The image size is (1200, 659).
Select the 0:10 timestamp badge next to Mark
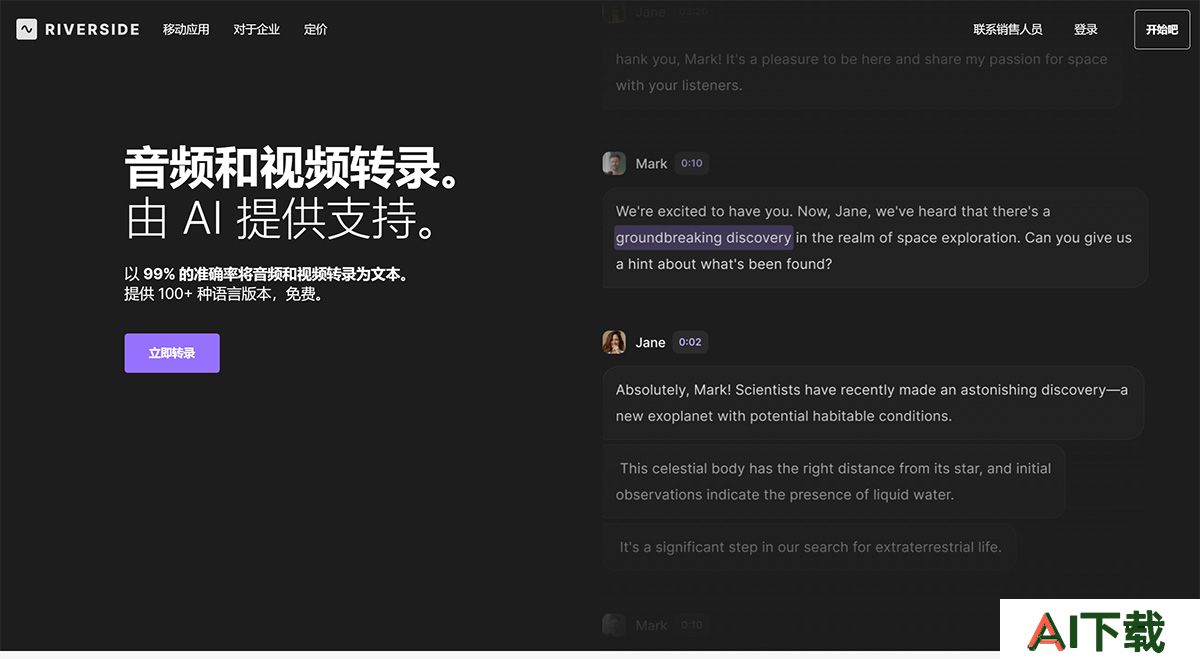(692, 163)
